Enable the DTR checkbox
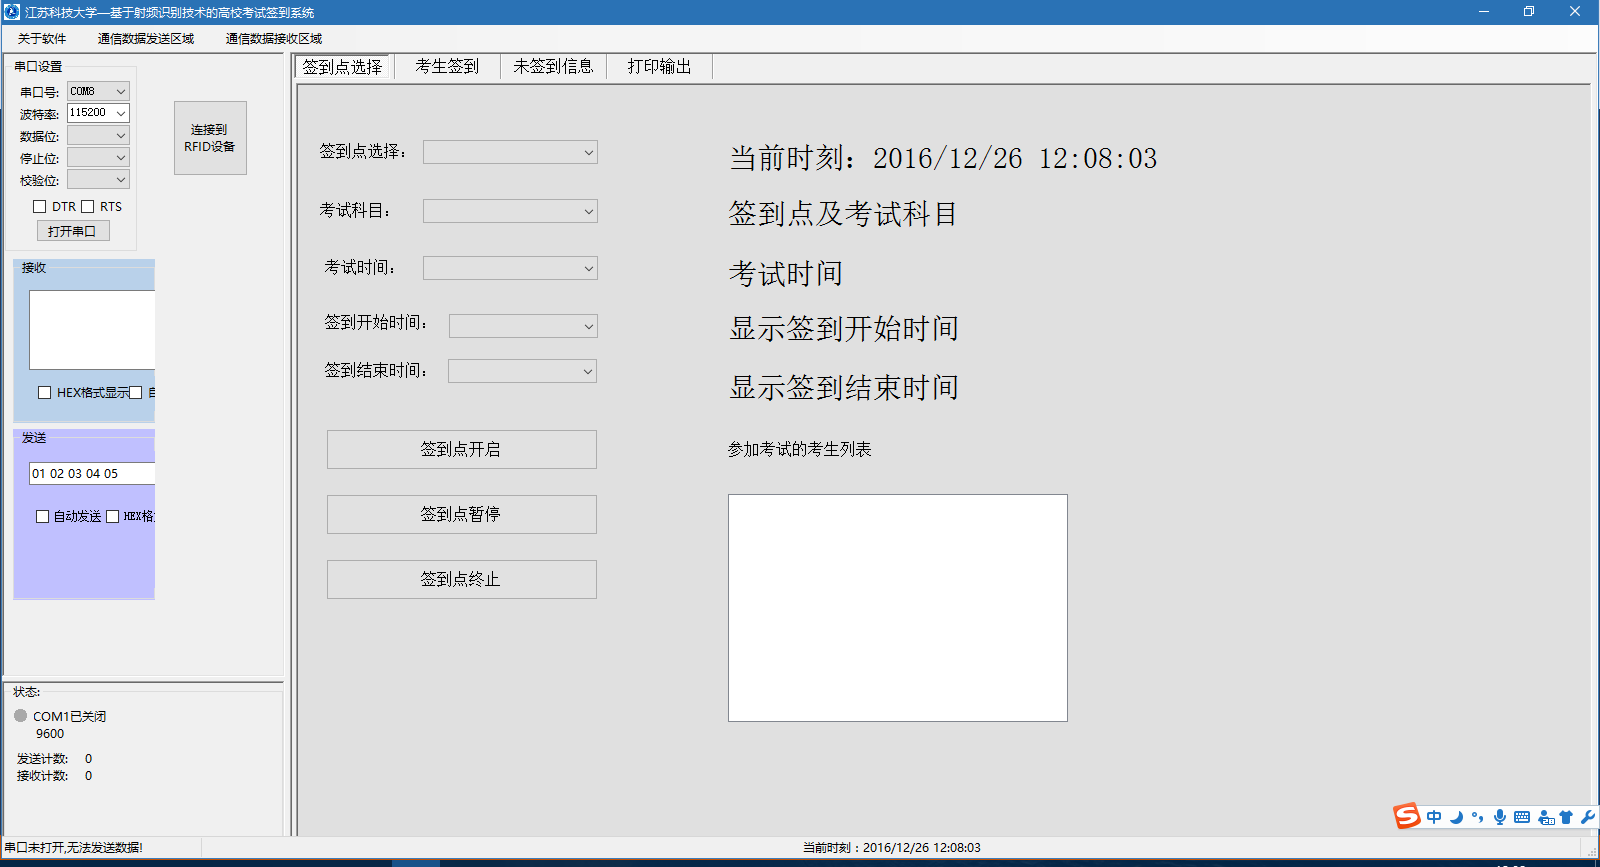This screenshot has width=1600, height=867. click(40, 207)
